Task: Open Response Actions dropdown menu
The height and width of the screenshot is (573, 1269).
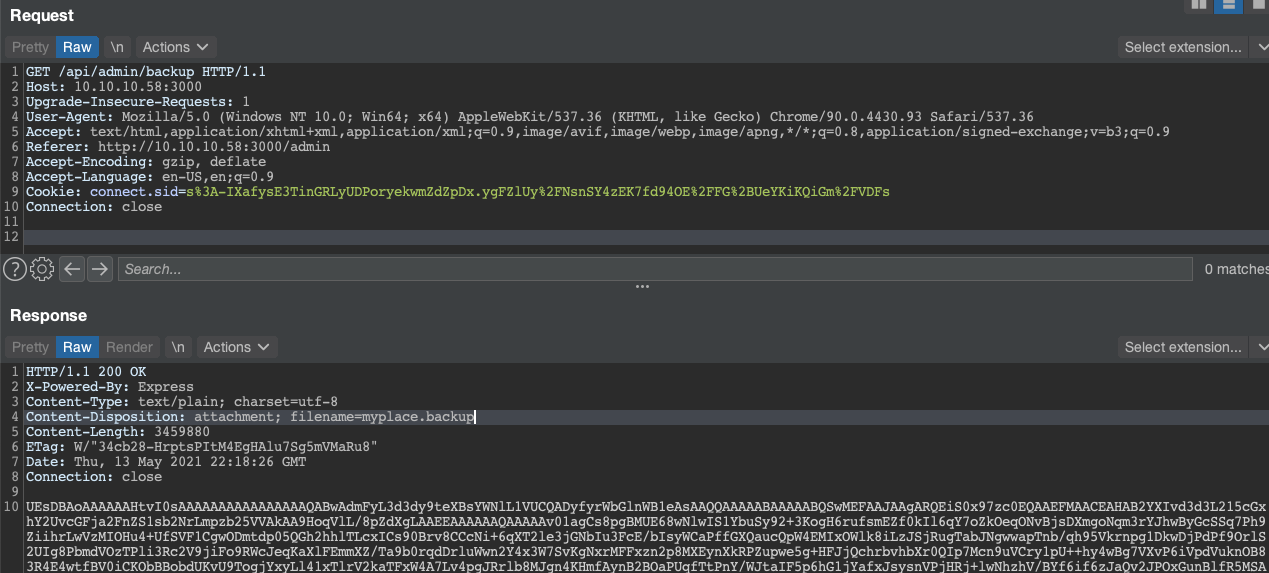Action: 236,347
